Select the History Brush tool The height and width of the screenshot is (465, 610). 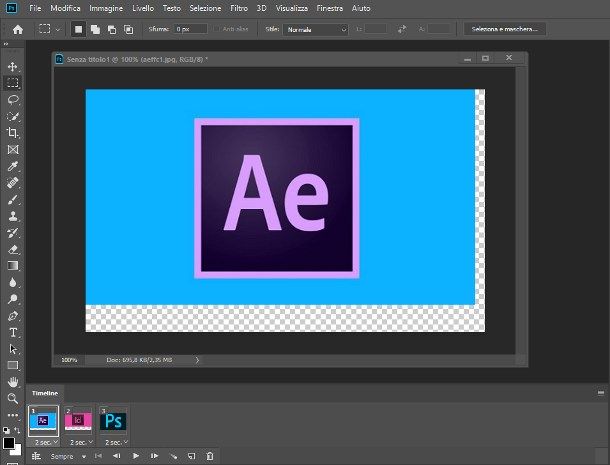coord(12,233)
